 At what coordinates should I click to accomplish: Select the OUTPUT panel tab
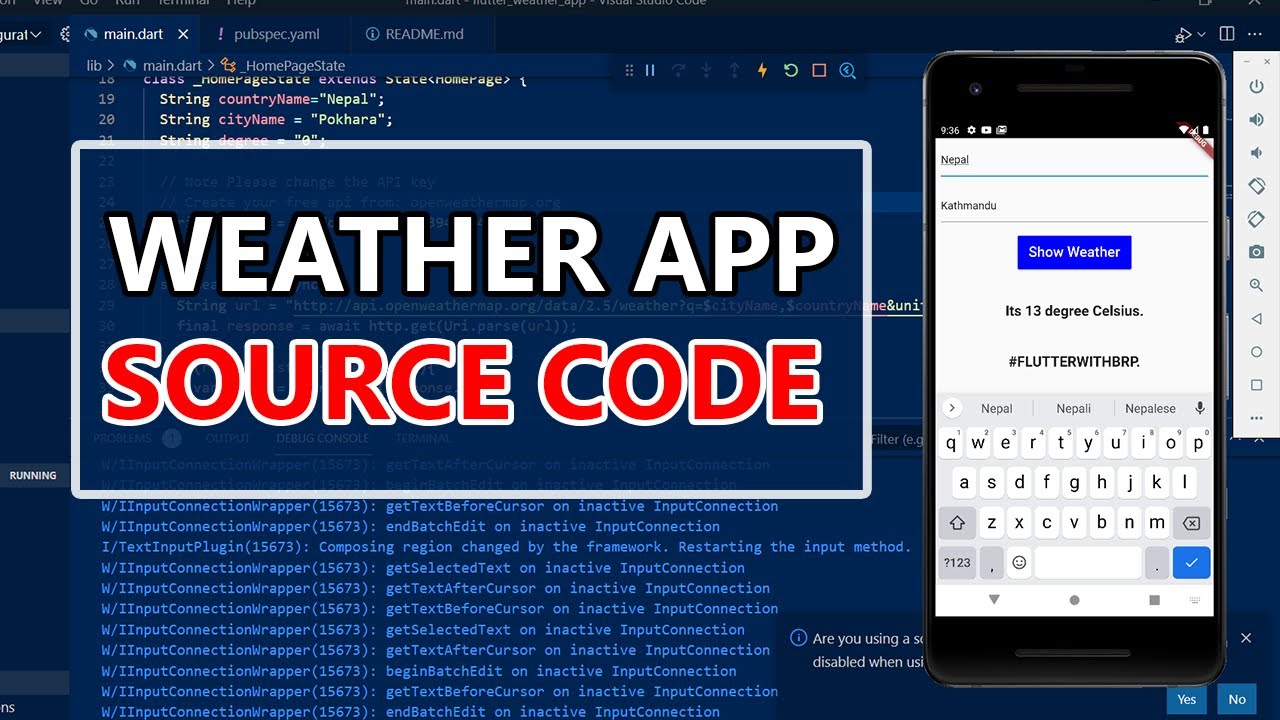click(x=228, y=438)
